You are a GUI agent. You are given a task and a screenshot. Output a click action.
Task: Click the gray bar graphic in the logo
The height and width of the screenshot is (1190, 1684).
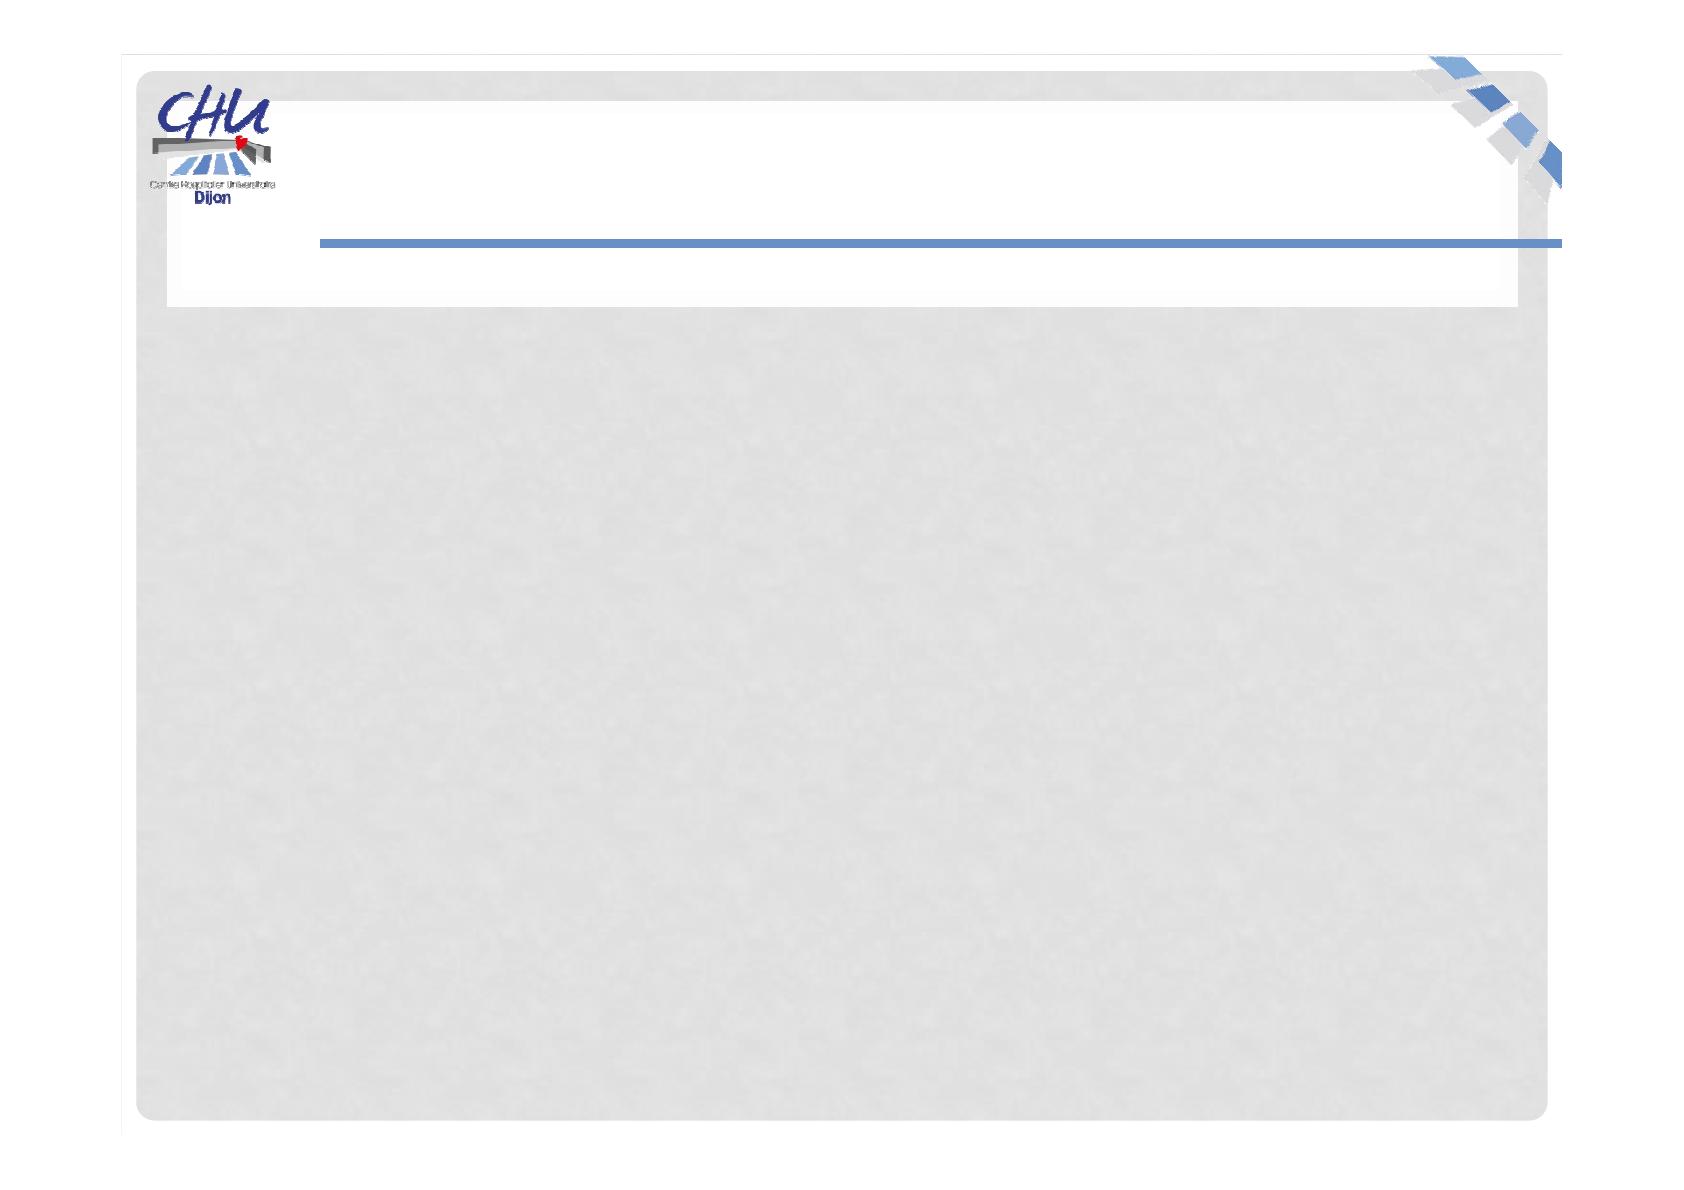click(x=211, y=148)
